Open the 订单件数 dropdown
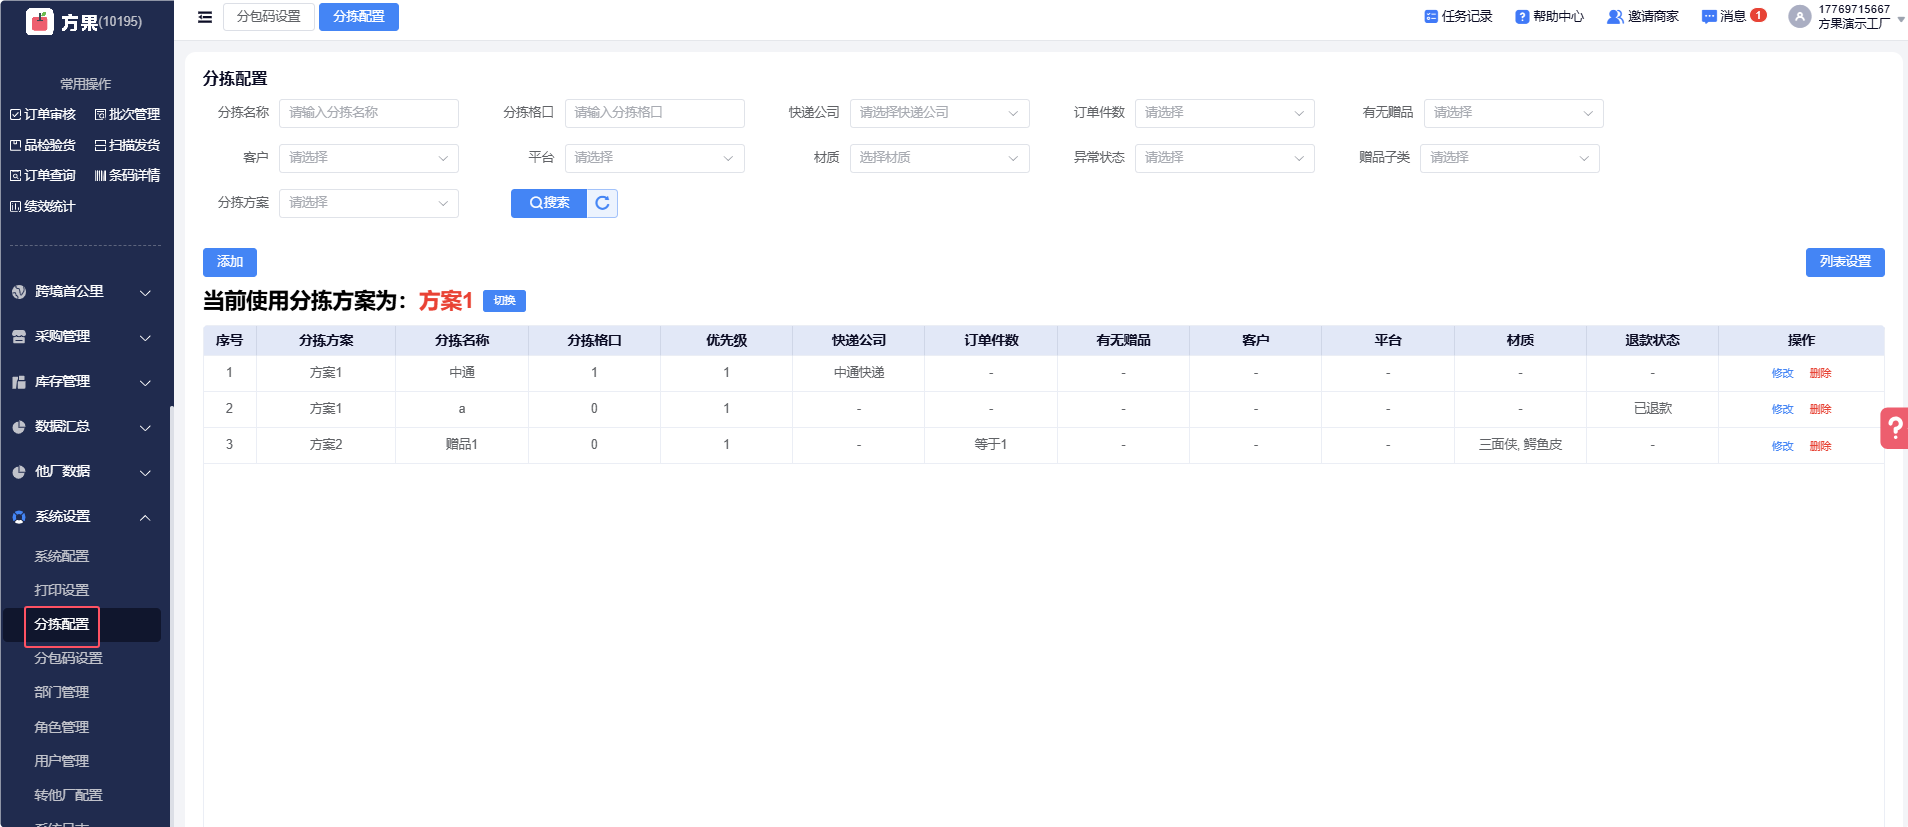1908x827 pixels. [1224, 113]
